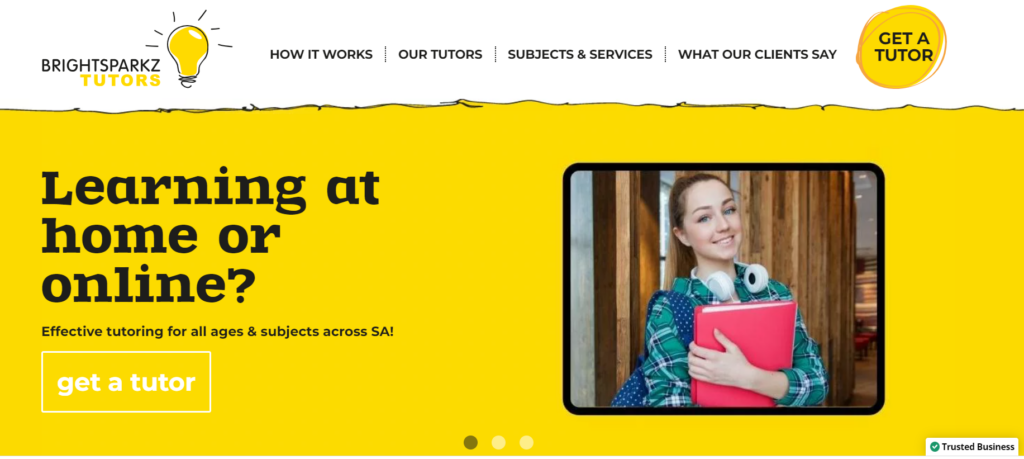Open Subjects & Services in the navigation
This screenshot has height=459, width=1024.
click(580, 54)
